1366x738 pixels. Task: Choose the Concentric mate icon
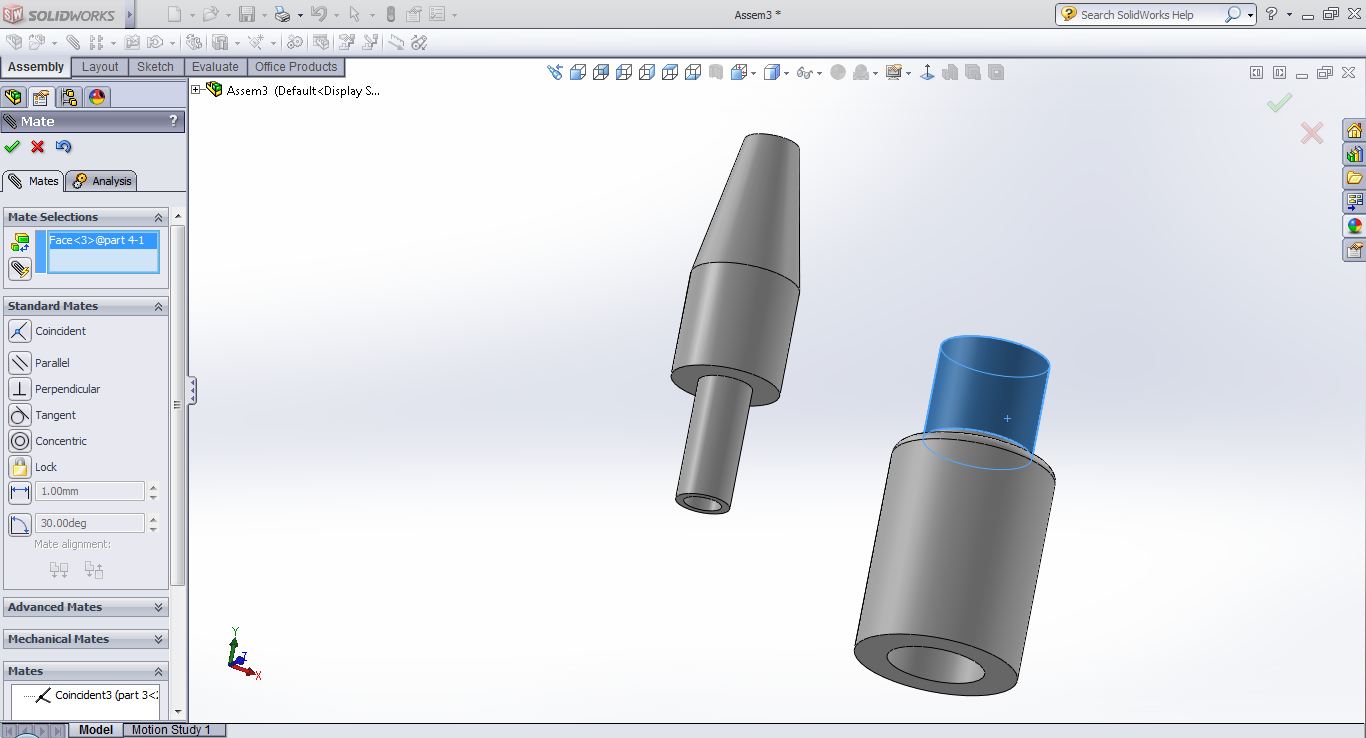[20, 441]
